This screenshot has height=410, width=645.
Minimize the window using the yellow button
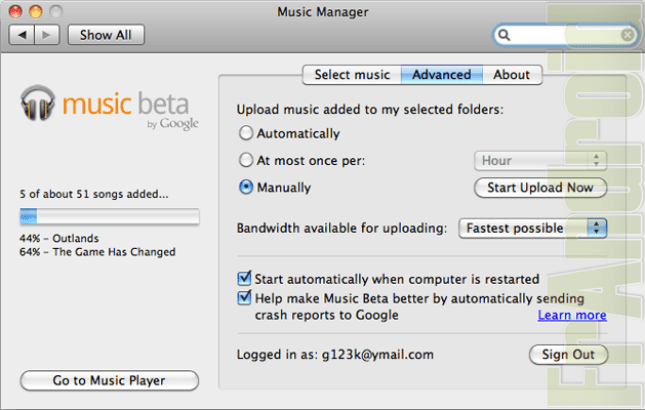pyautogui.click(x=36, y=11)
